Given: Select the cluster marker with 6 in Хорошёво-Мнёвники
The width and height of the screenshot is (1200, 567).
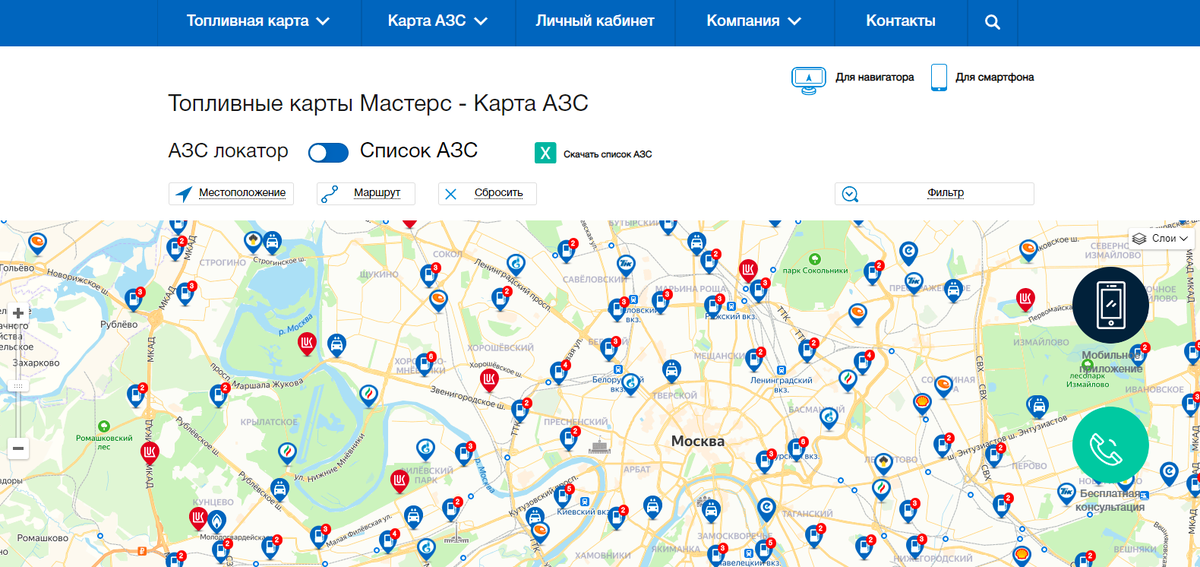Looking at the screenshot, I should pos(424,364).
